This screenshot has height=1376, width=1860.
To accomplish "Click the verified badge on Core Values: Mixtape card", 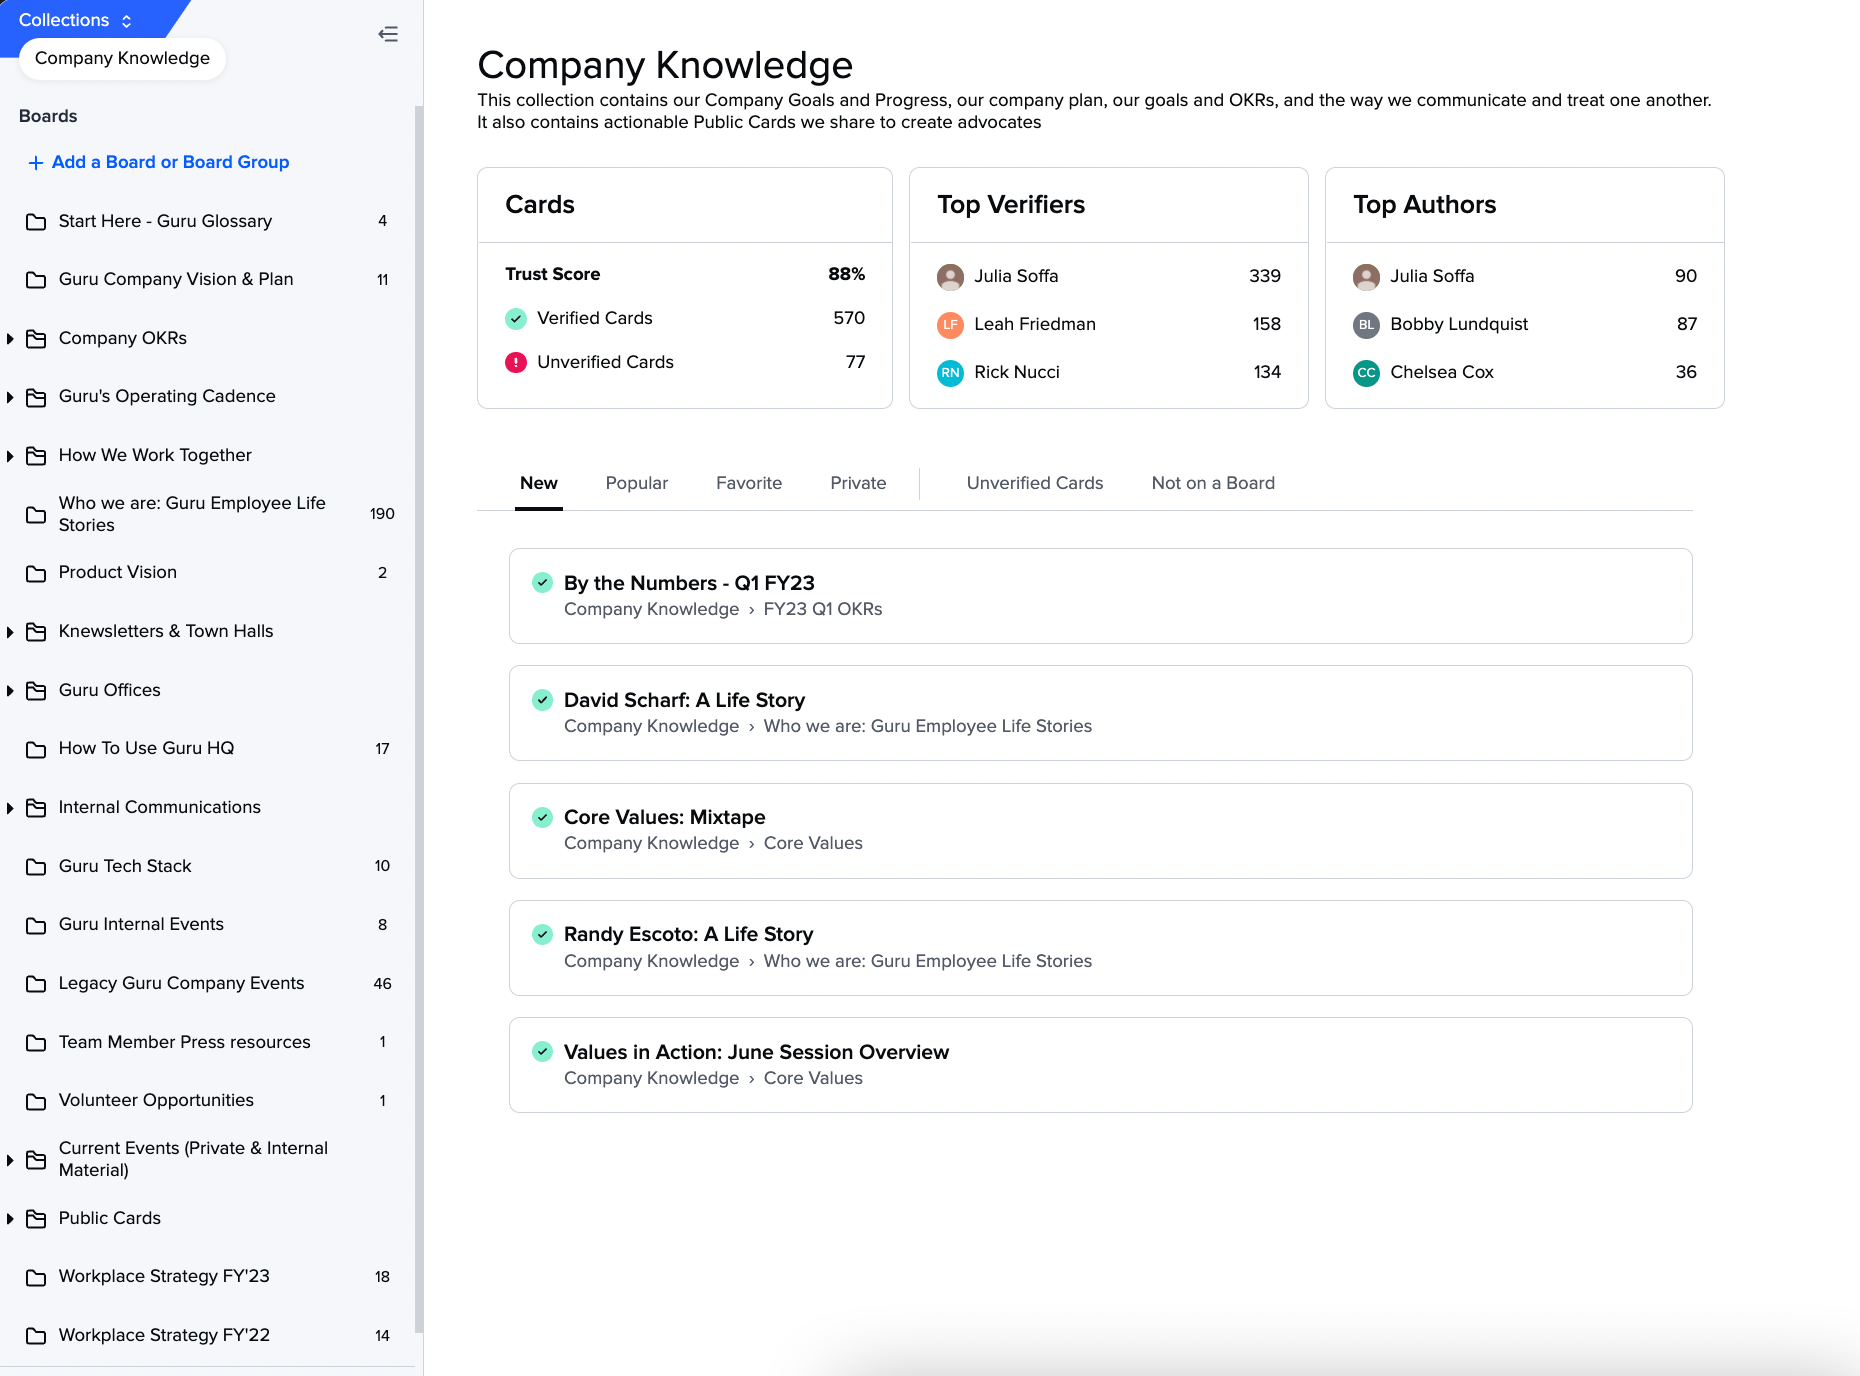I will (542, 817).
